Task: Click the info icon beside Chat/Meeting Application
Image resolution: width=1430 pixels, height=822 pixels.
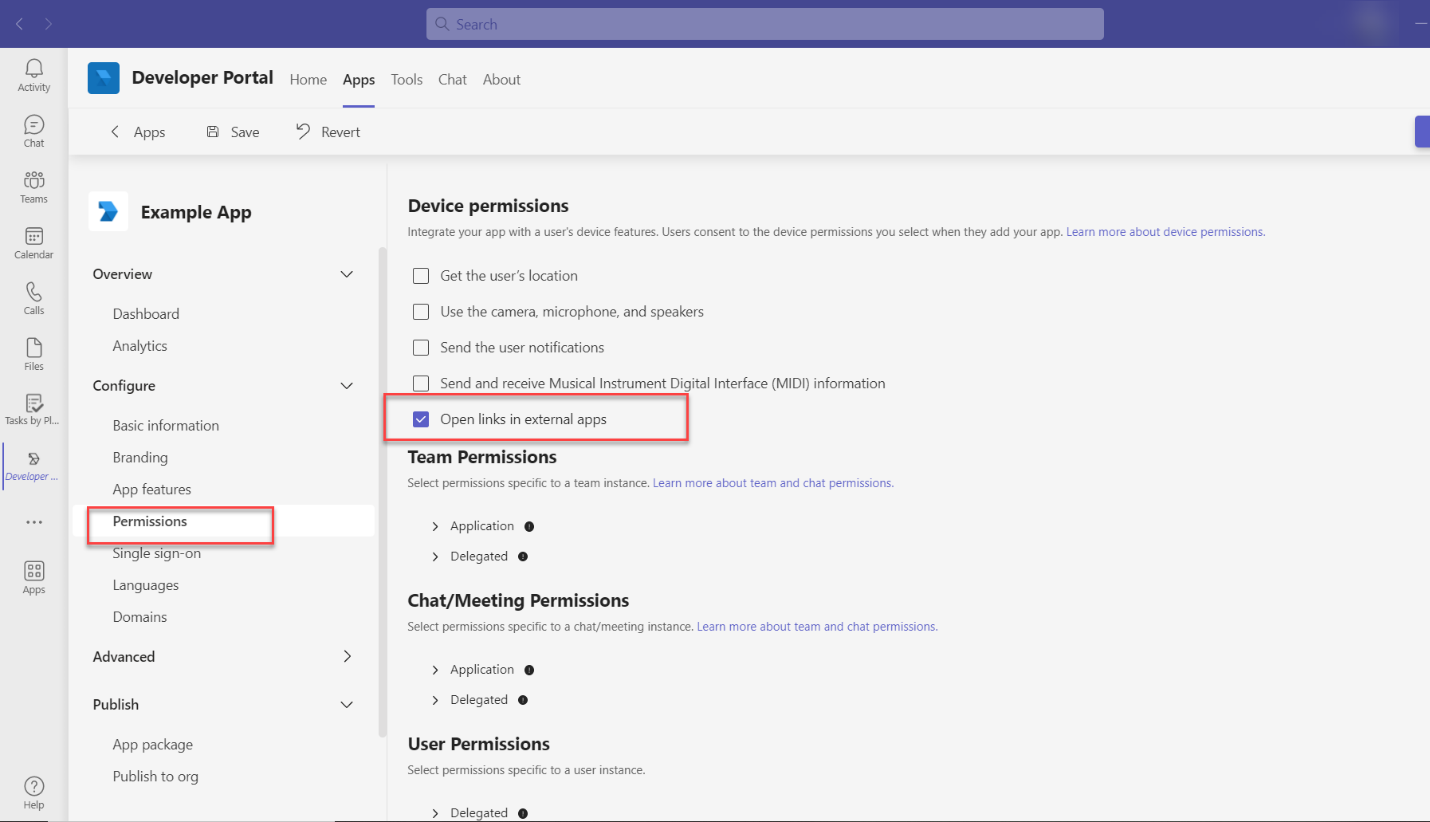Action: coord(529,670)
